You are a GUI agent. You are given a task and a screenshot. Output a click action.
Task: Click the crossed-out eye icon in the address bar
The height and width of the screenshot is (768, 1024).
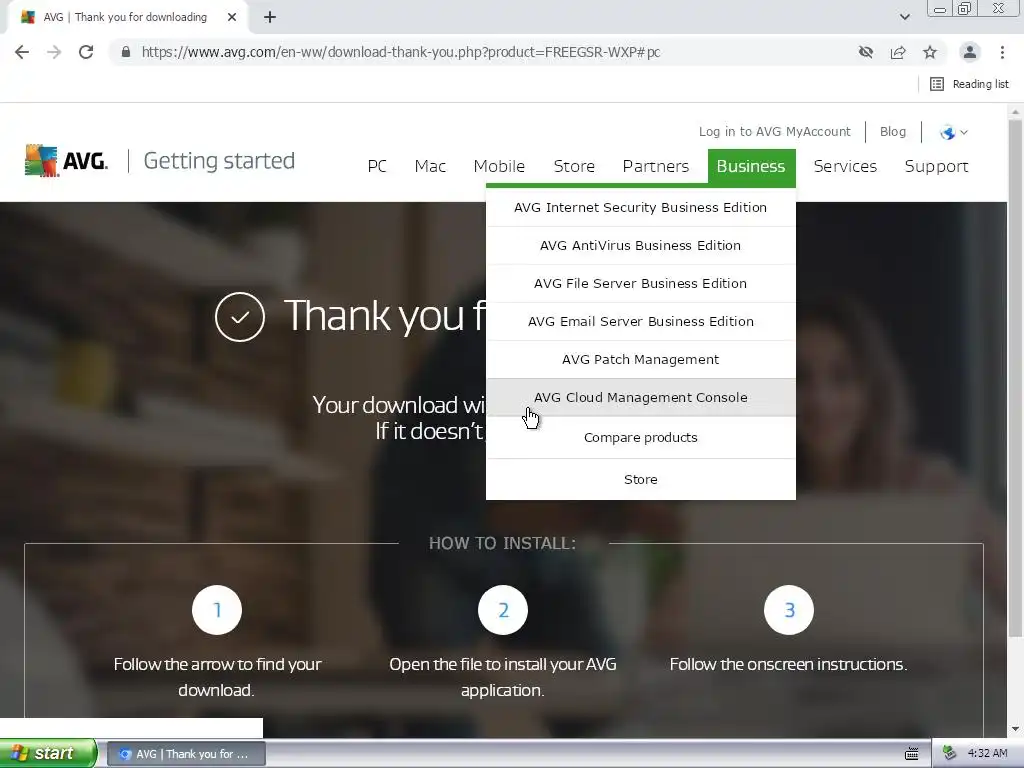(866, 52)
